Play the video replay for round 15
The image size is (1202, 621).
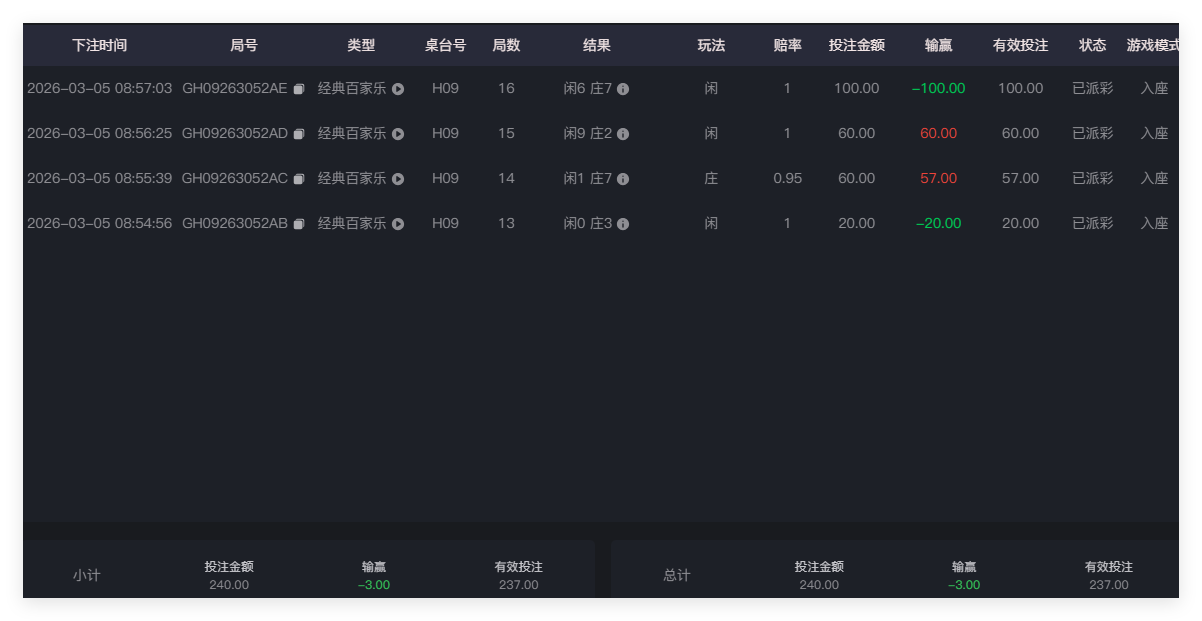click(397, 133)
